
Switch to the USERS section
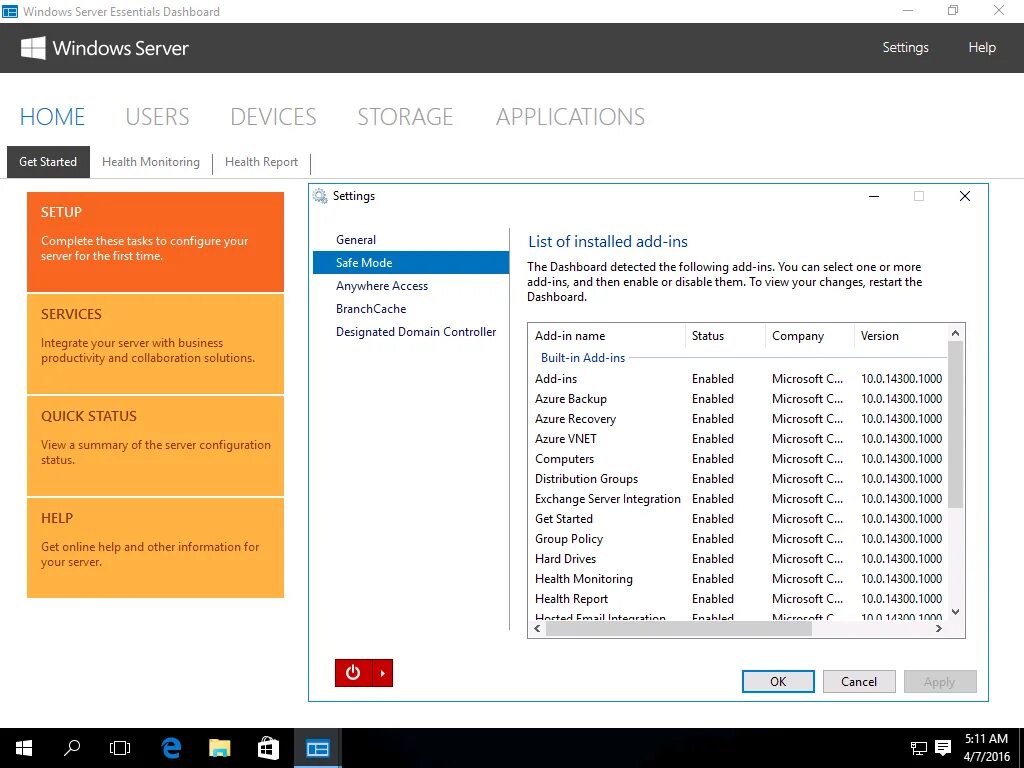[157, 117]
